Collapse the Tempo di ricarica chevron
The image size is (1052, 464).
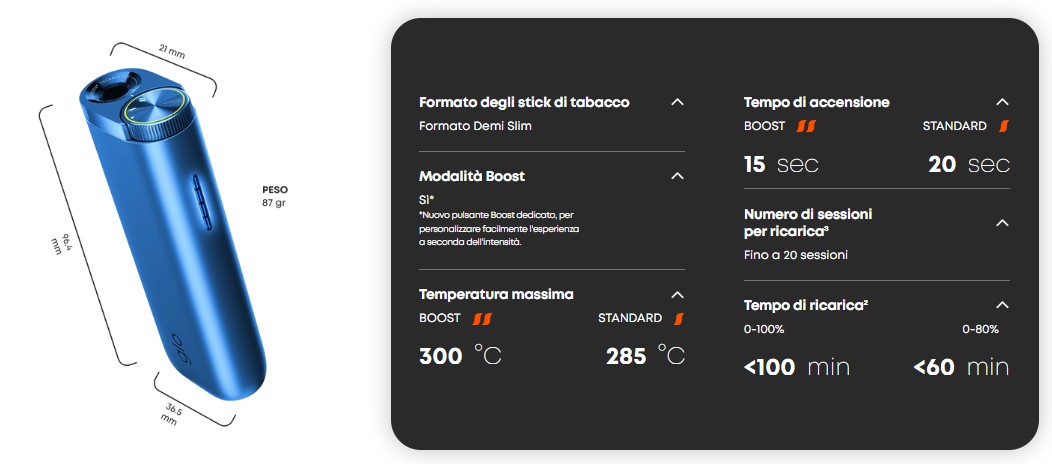click(1002, 305)
